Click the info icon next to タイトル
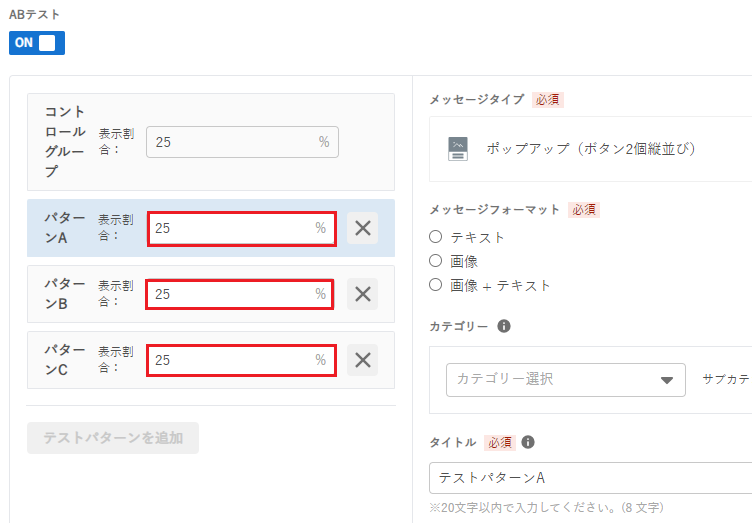This screenshot has width=752, height=523. (528, 442)
